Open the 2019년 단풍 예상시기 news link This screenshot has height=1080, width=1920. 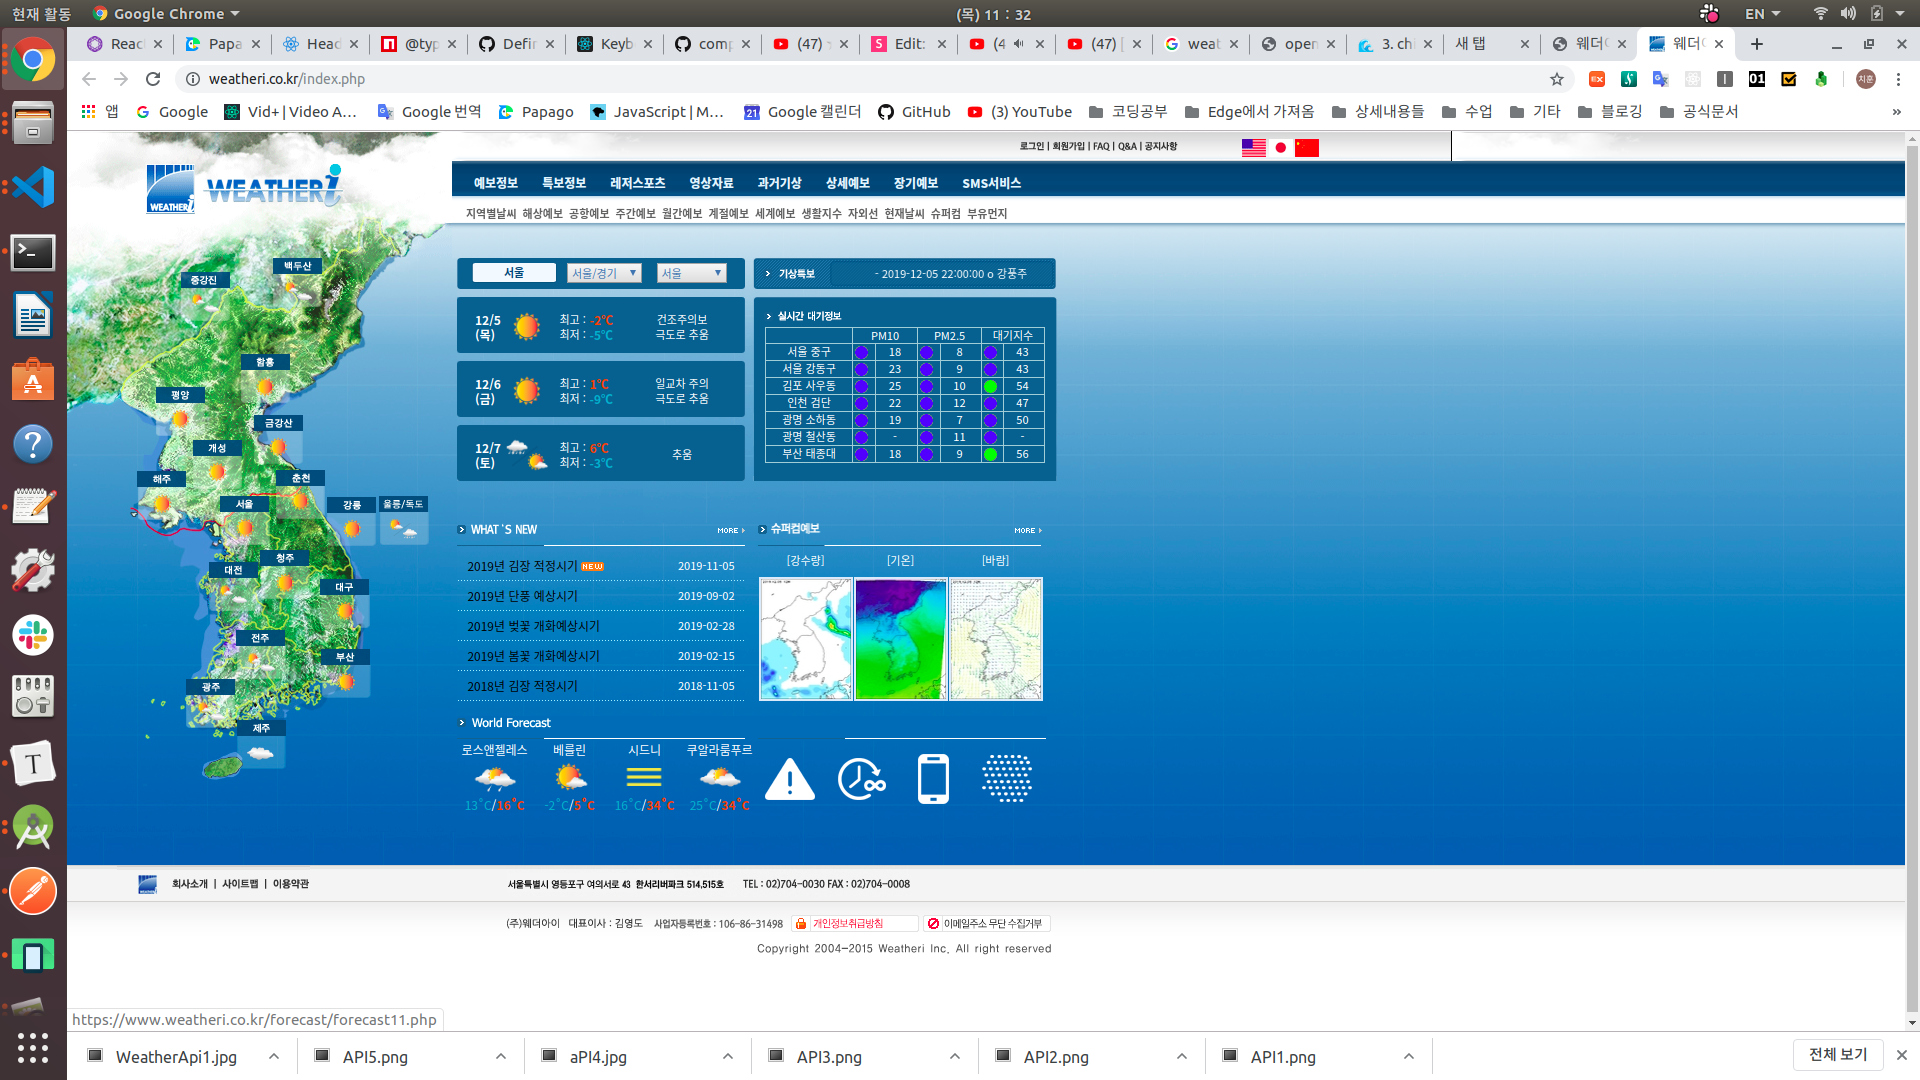(x=522, y=596)
